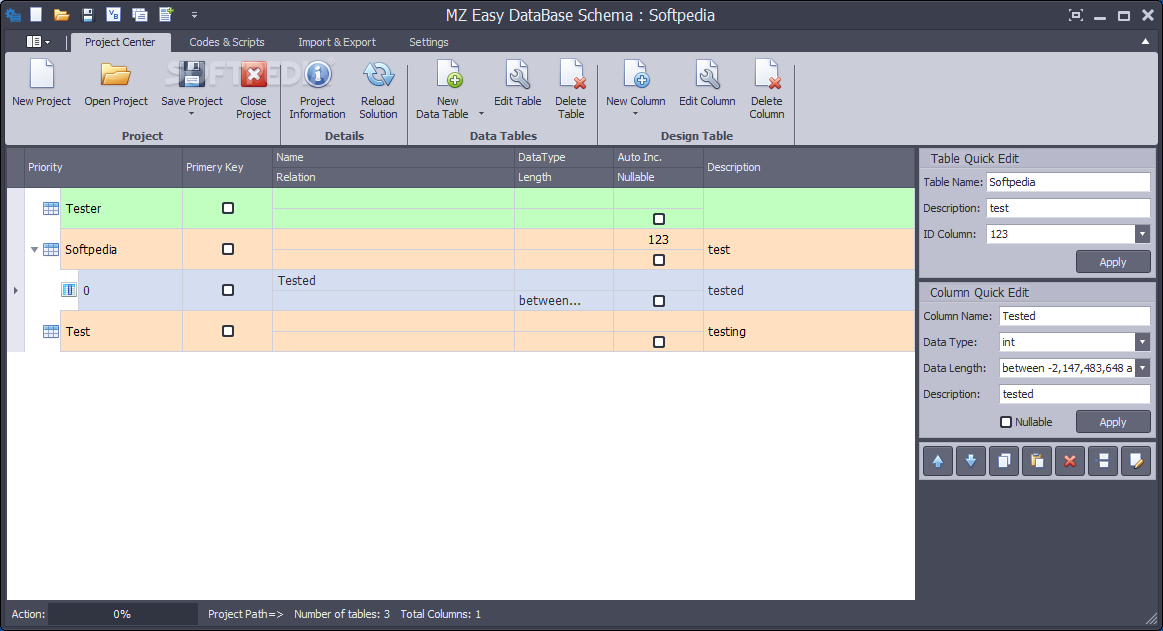Switch to Codes & Scripts tab
1163x631 pixels.
point(227,42)
